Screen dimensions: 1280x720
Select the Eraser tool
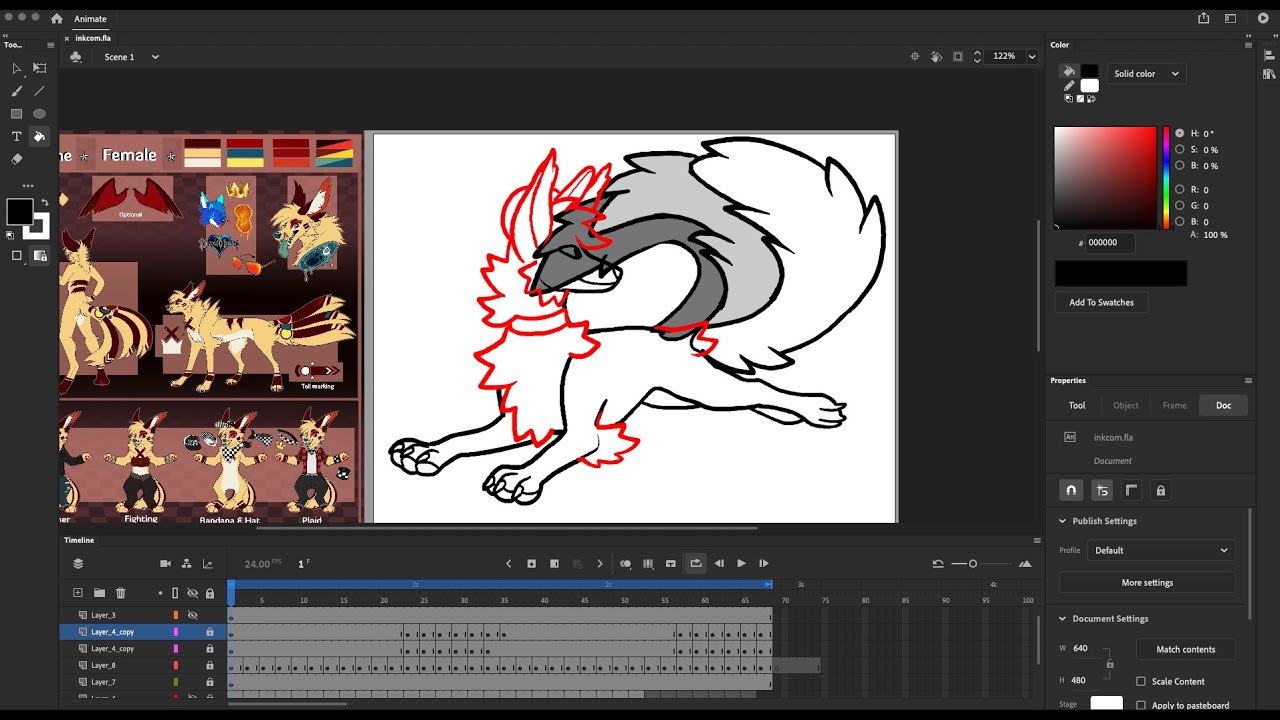16,159
